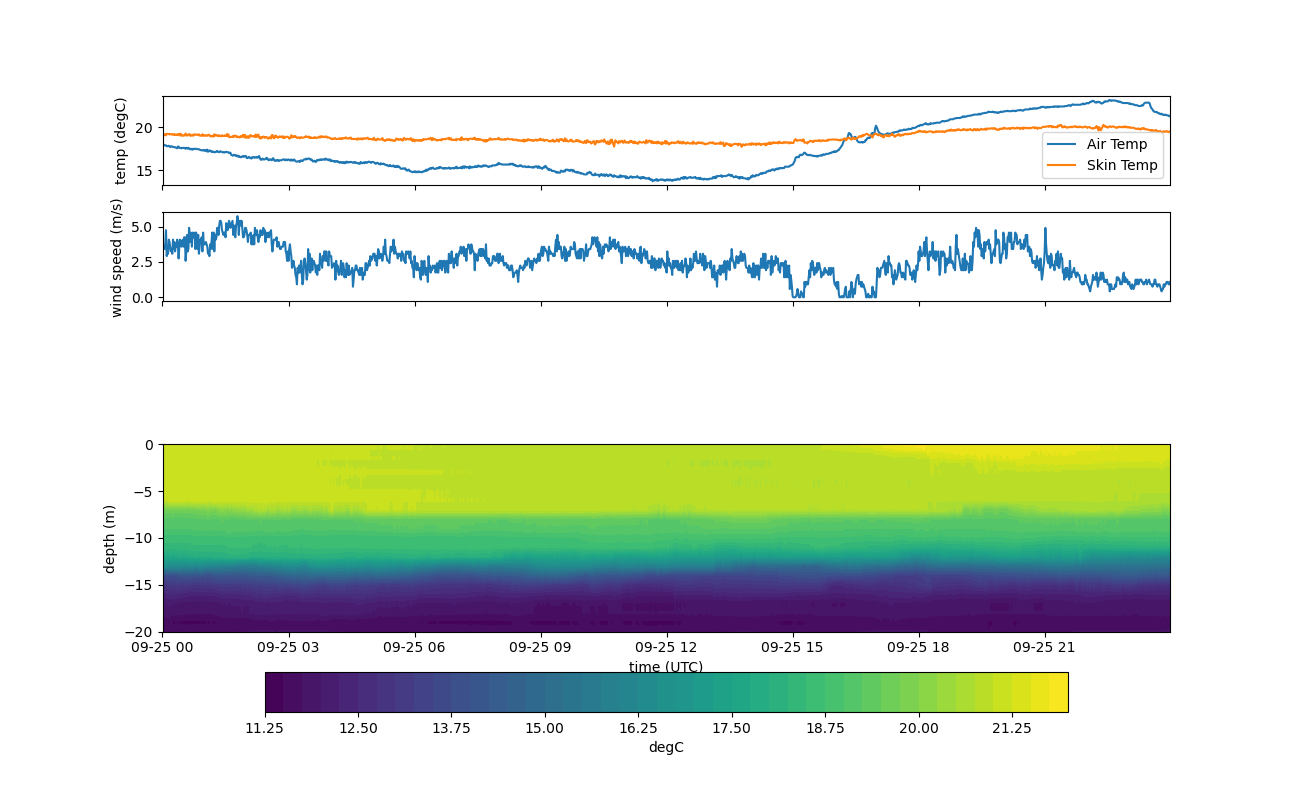This screenshot has width=1300, height=800.
Task: Click the 11.25 colorbar tick label
Action: tap(265, 728)
